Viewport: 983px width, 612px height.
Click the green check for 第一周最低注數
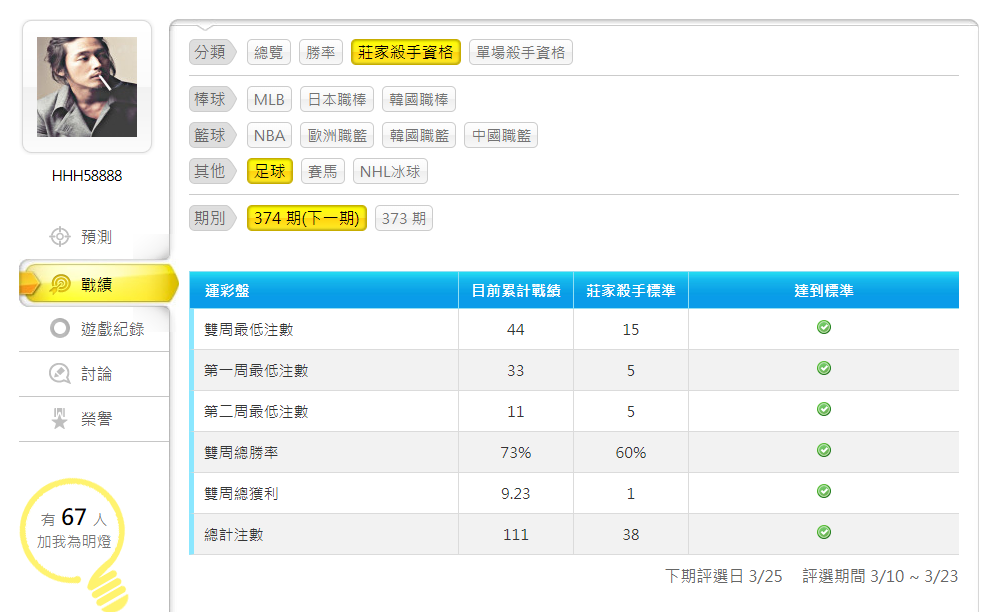pos(824,368)
